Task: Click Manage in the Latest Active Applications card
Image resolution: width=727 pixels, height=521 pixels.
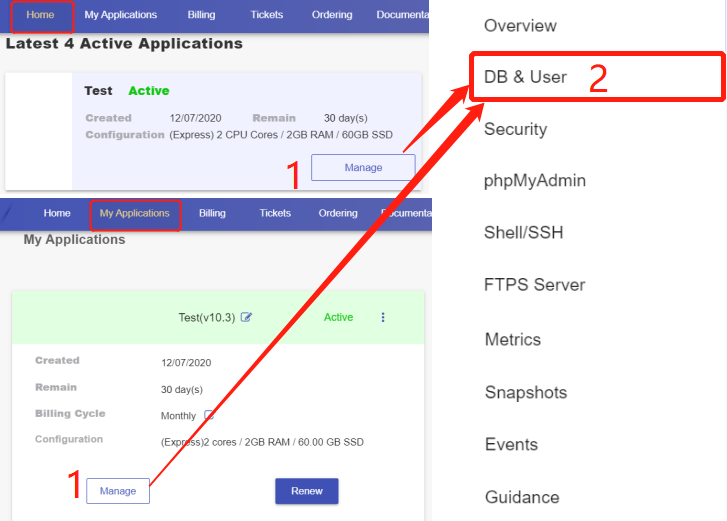Action: click(x=363, y=167)
